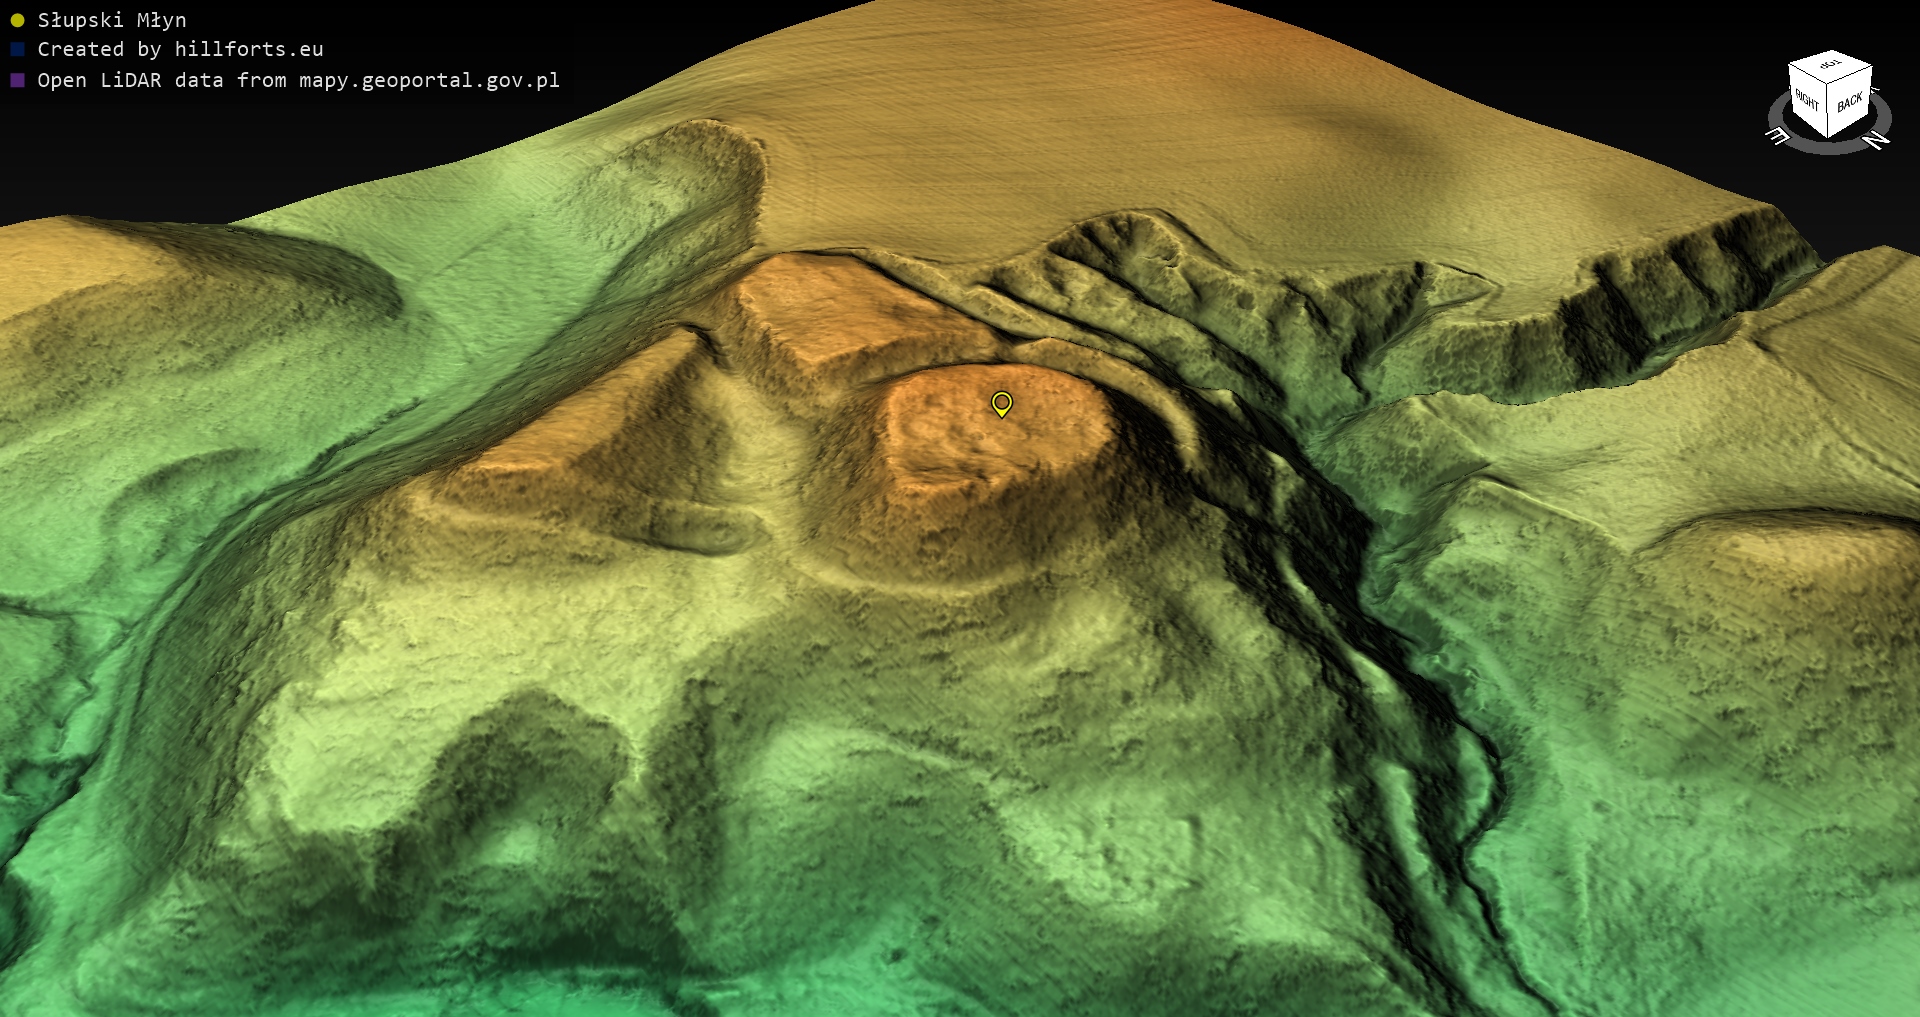Click the yellow hillfort location pin
The image size is (1920, 1017).
1001,403
